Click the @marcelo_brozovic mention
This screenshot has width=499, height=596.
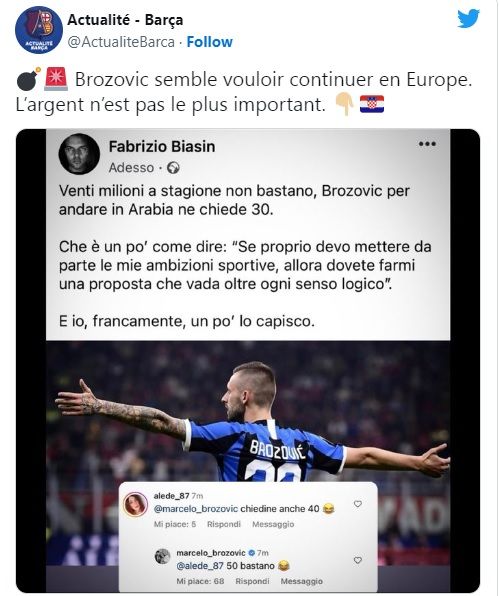[196, 509]
